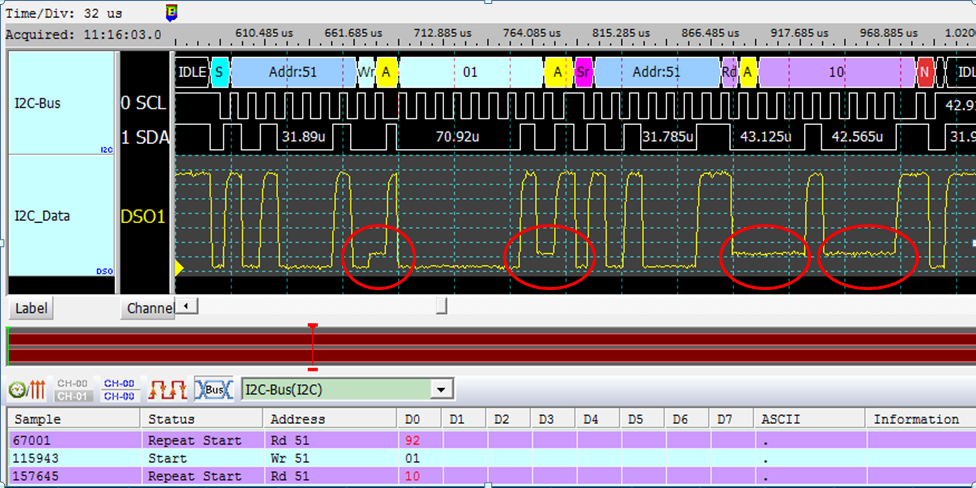Click the ASCII column header
Image resolution: width=976 pixels, height=488 pixels.
(810, 419)
